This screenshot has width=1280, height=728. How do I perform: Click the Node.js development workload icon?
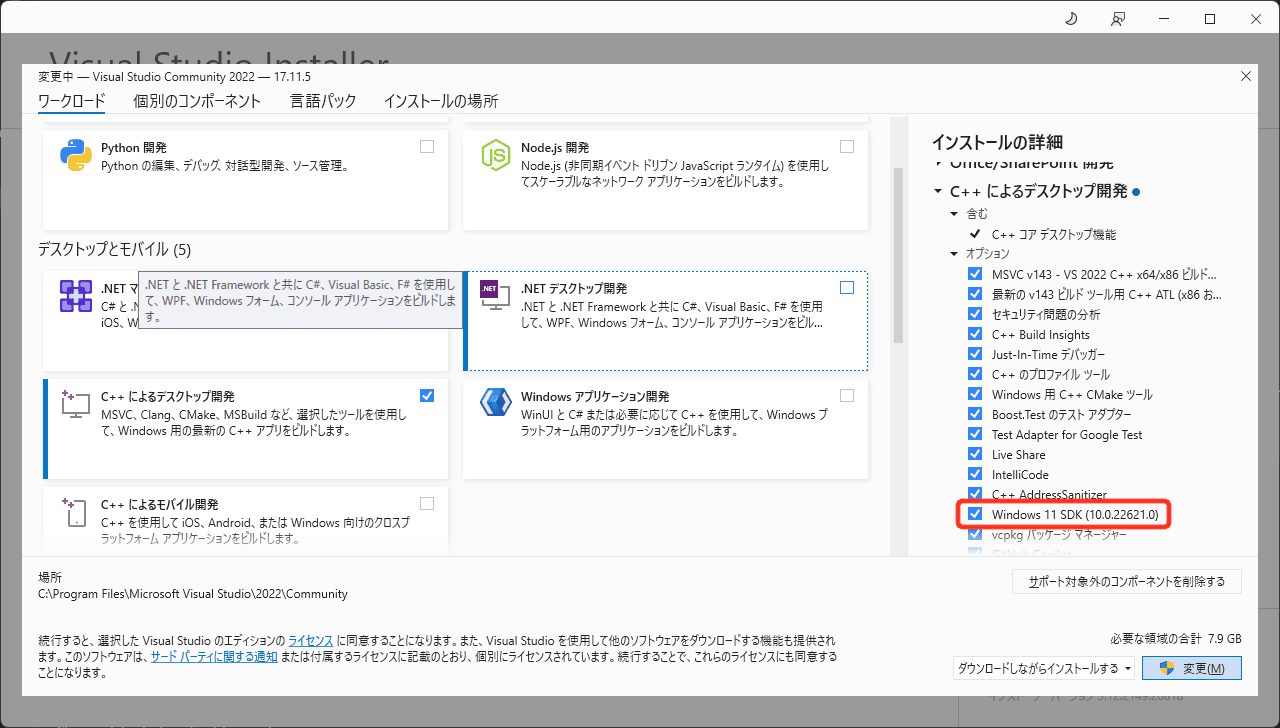496,155
